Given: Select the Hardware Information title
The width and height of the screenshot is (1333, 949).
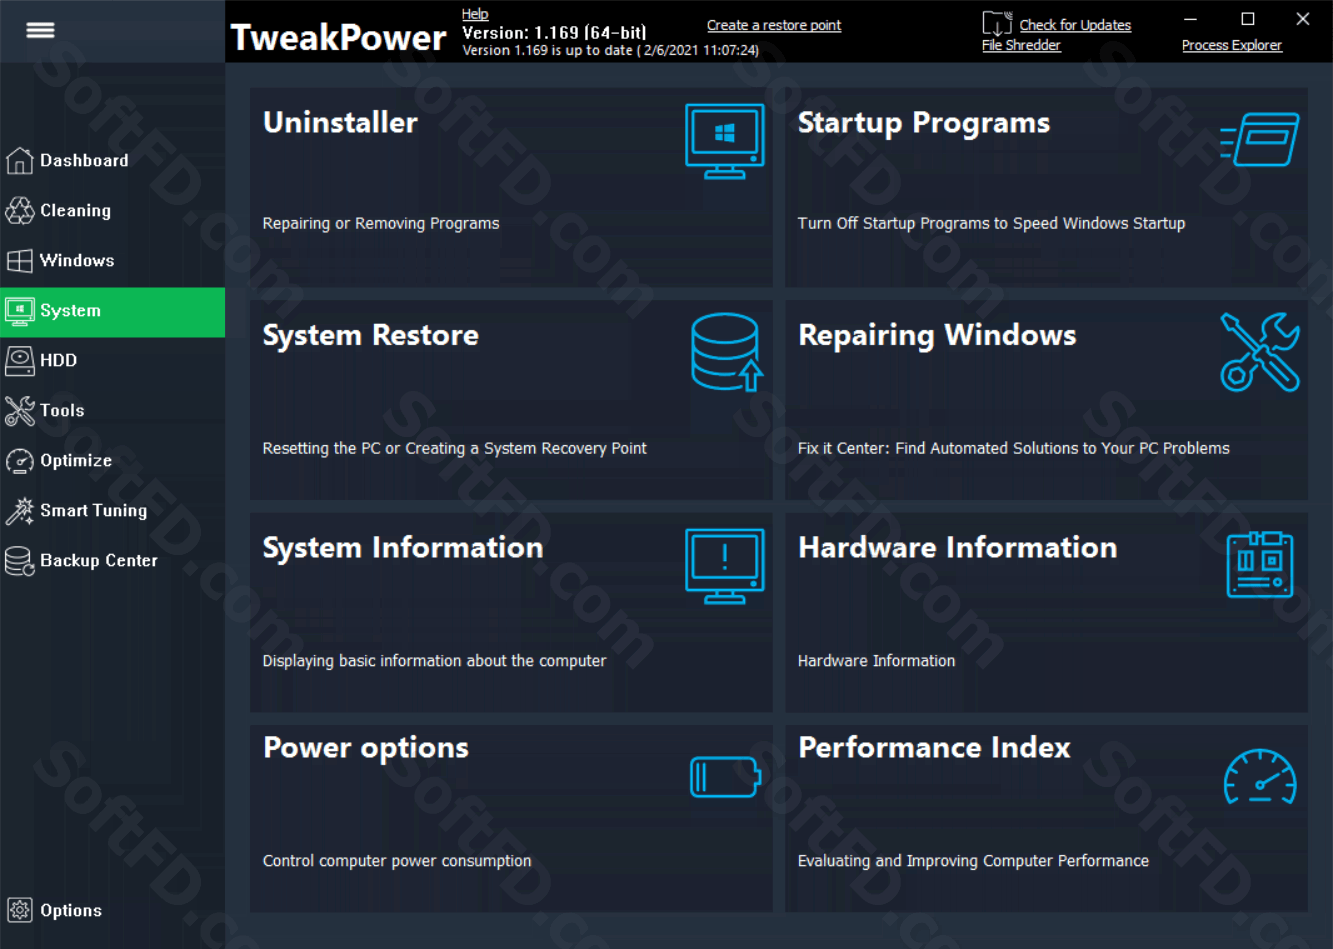Looking at the screenshot, I should click(957, 547).
